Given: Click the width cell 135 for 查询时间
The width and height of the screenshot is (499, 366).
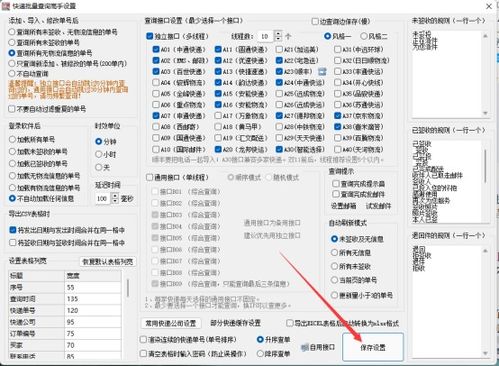Looking at the screenshot, I should click(x=93, y=299).
